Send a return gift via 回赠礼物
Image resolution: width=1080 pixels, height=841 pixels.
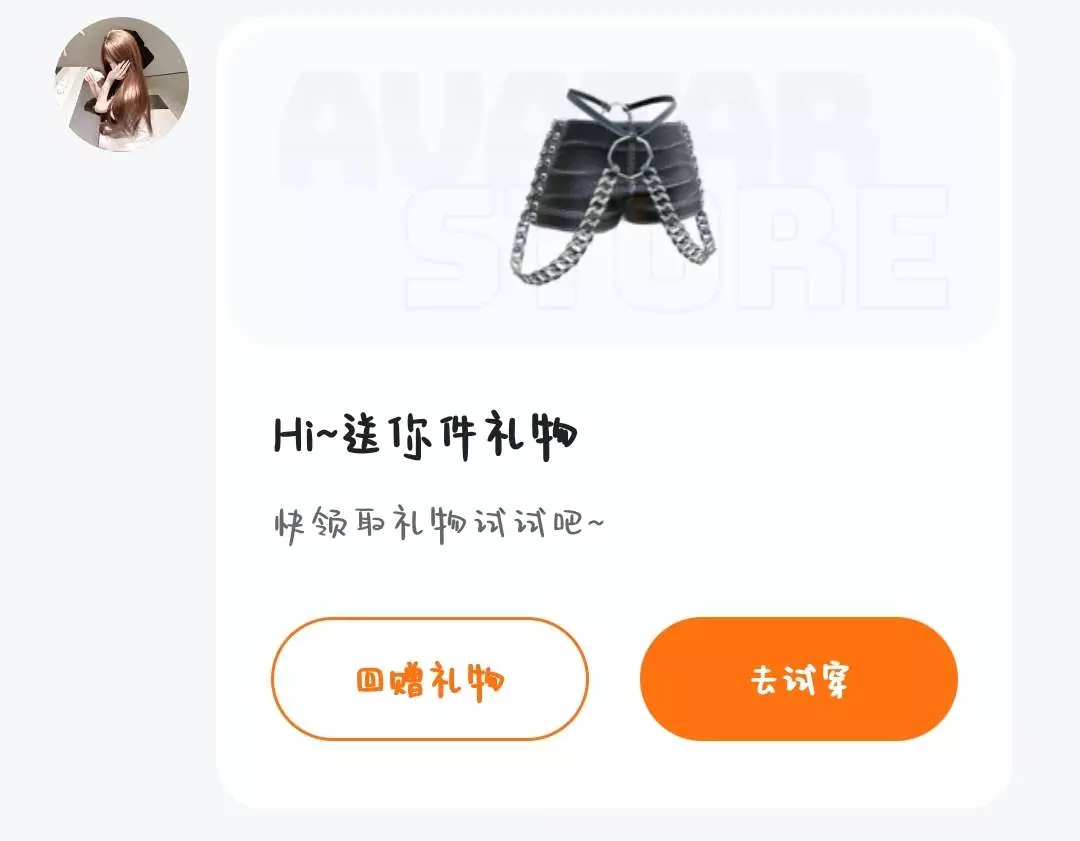(x=430, y=679)
